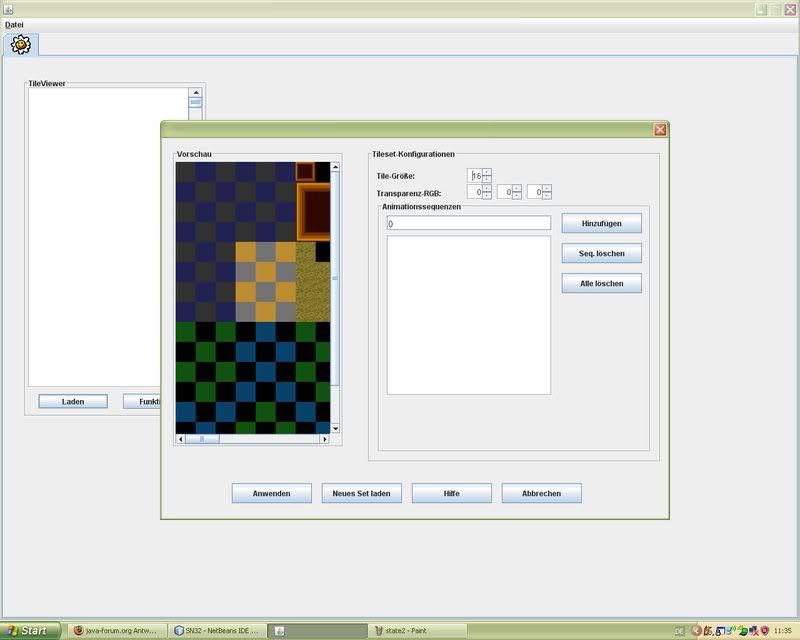The width and height of the screenshot is (800, 640).
Task: Increase the middle Transparenz-RGB (green) value
Action: tap(517, 189)
